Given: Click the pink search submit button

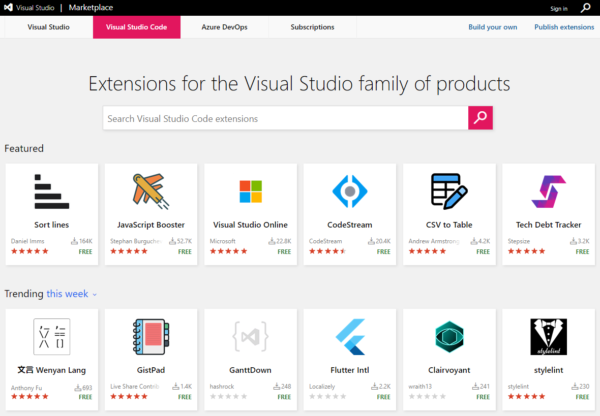Looking at the screenshot, I should (480, 118).
